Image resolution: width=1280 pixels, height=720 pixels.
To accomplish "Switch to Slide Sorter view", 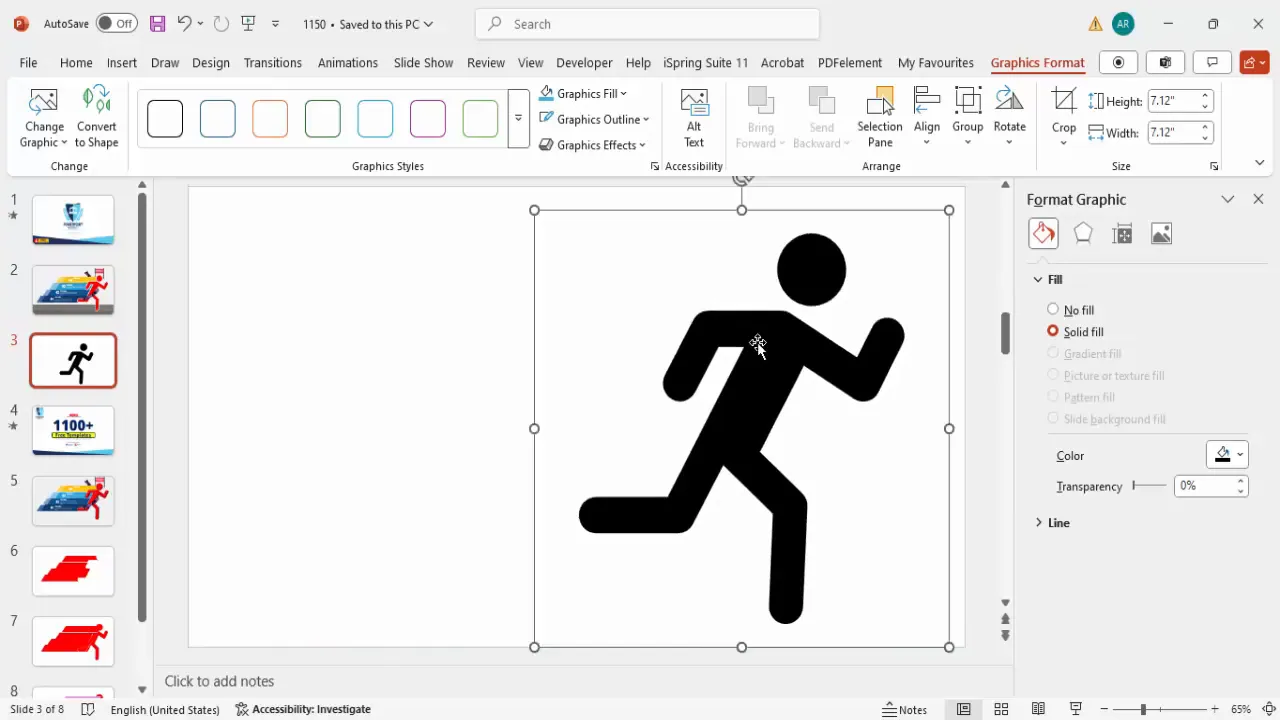I will (x=1001, y=709).
